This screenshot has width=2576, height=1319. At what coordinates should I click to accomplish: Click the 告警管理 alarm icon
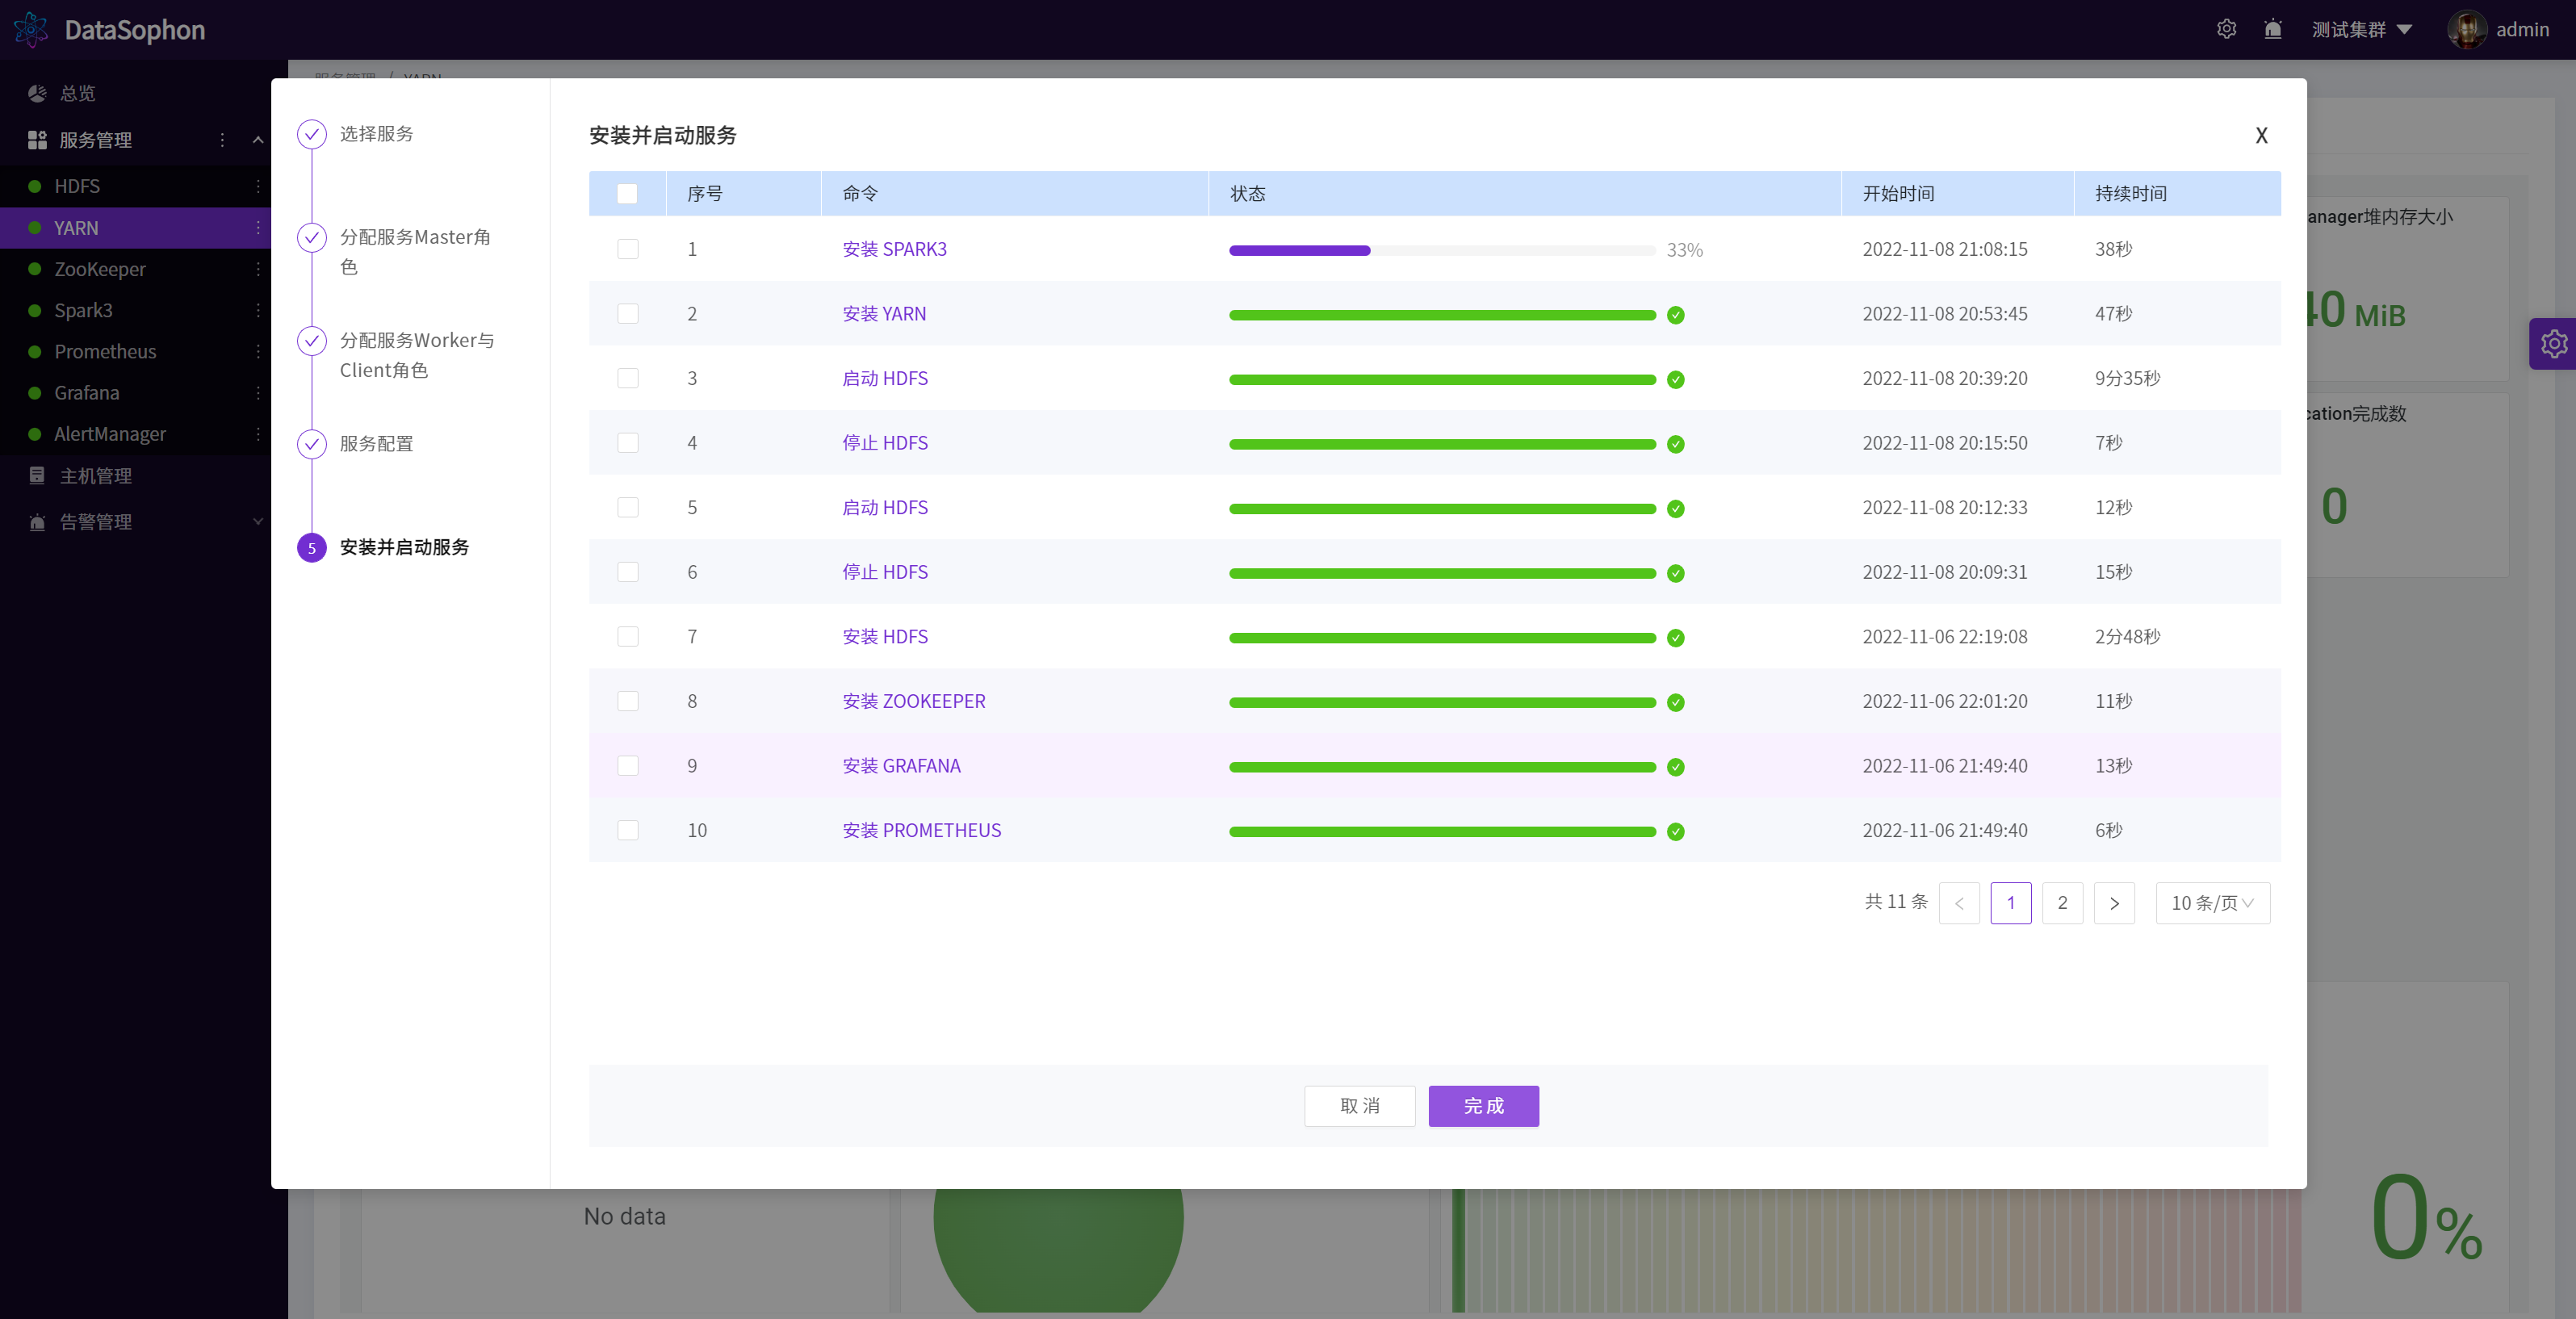[37, 522]
